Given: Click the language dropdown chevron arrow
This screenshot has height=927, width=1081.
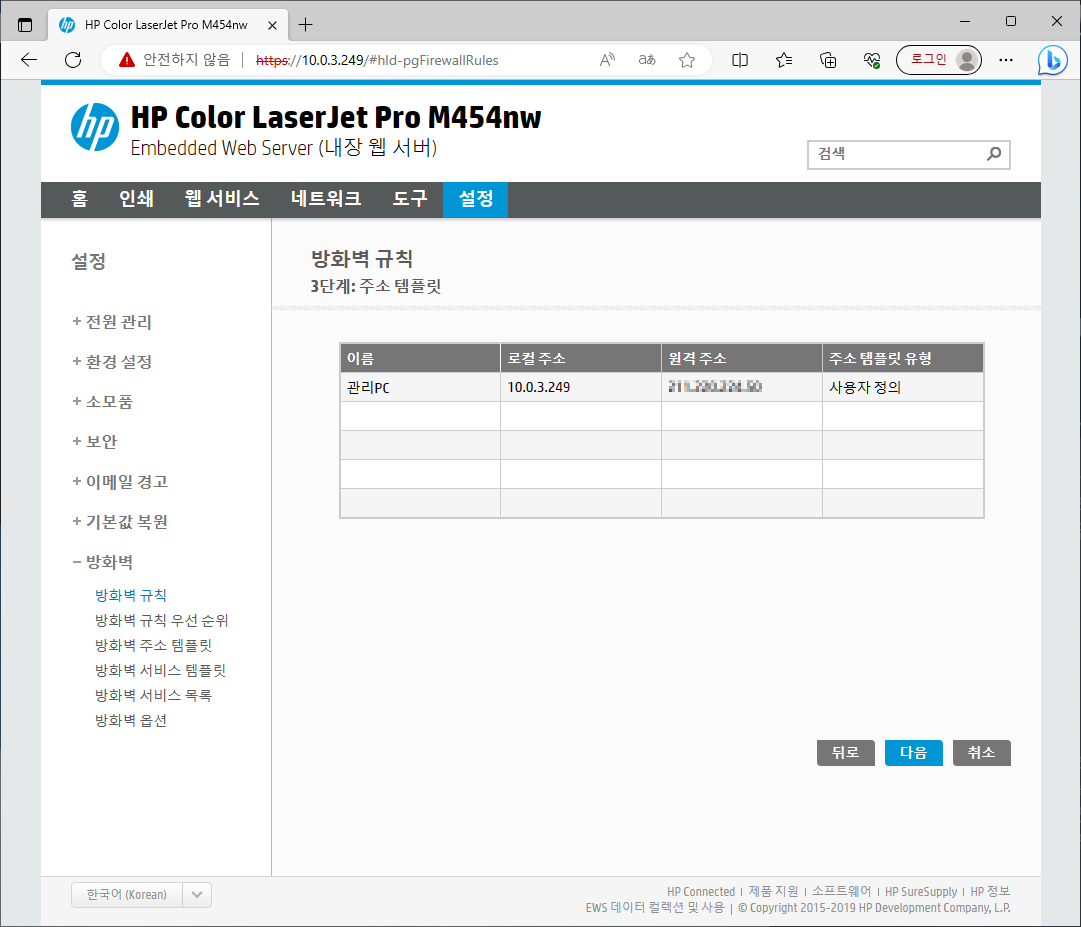Looking at the screenshot, I should 197,895.
